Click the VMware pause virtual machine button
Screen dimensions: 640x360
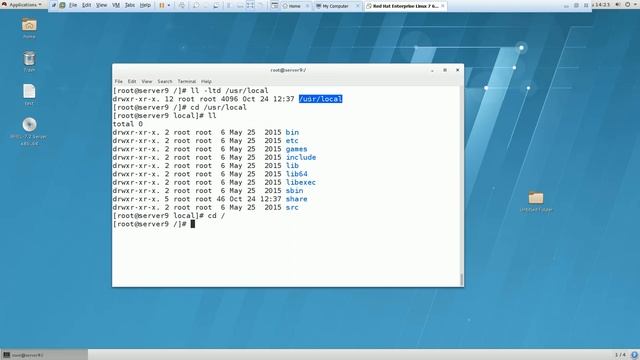point(162,5)
